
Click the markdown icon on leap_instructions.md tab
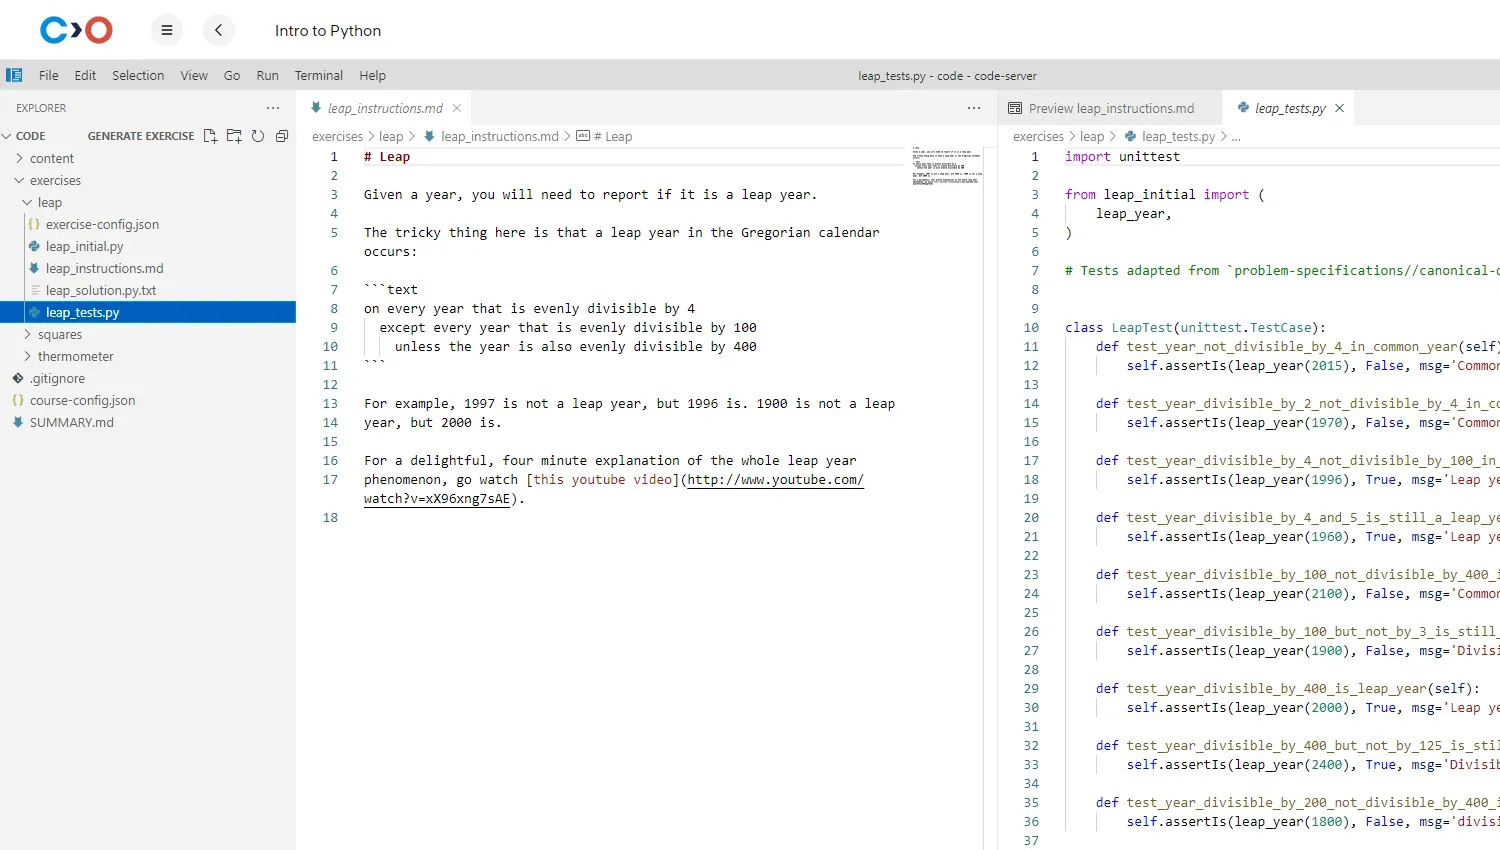[x=316, y=108]
